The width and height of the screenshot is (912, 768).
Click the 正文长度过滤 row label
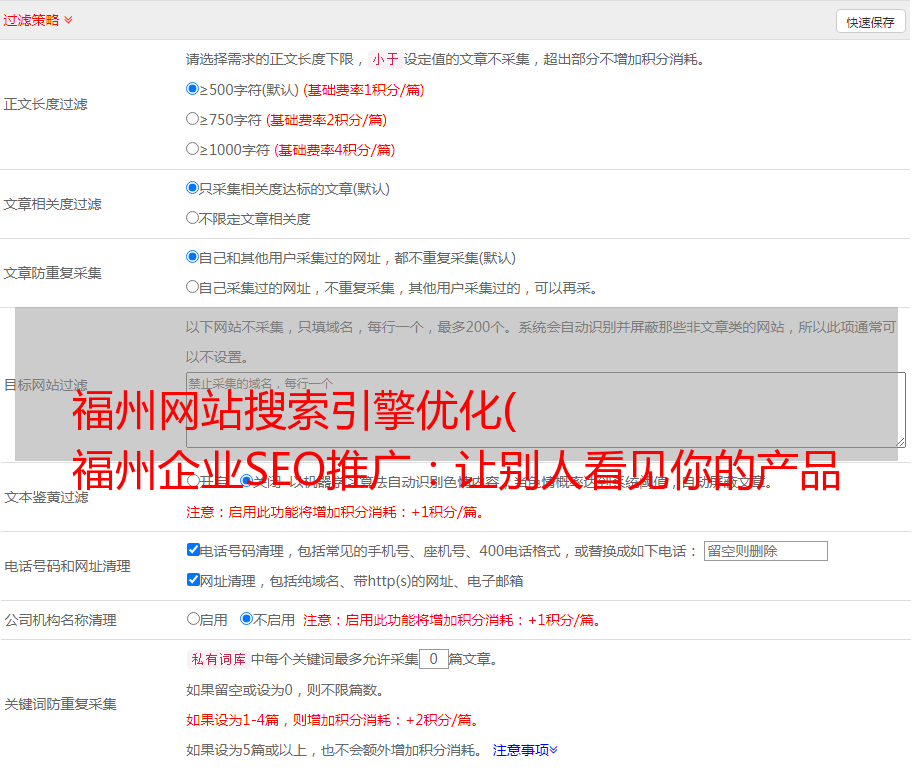pyautogui.click(x=45, y=104)
